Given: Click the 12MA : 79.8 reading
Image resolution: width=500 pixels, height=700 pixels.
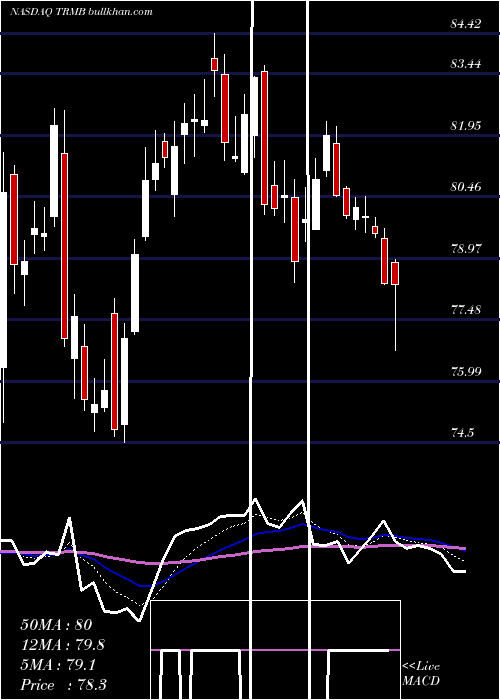Looking at the screenshot, I should point(63,645).
